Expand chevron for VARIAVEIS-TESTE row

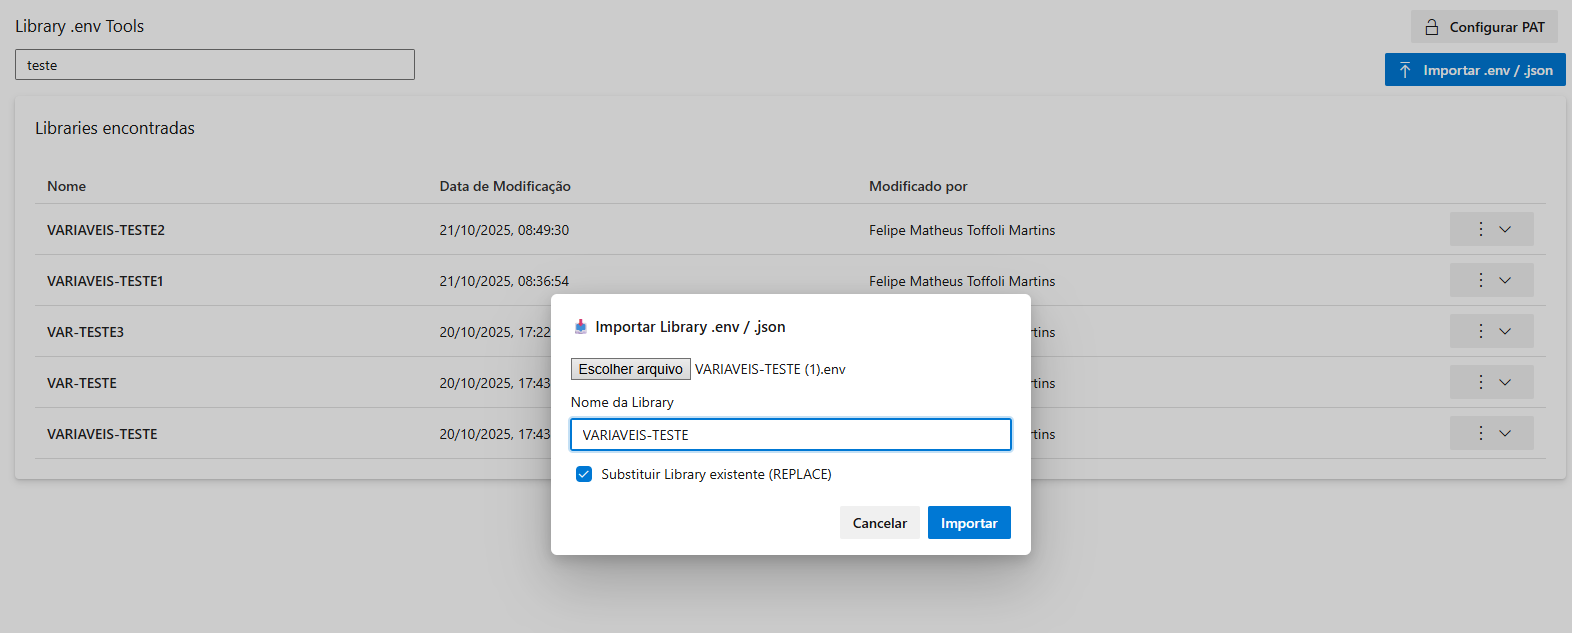click(1505, 433)
